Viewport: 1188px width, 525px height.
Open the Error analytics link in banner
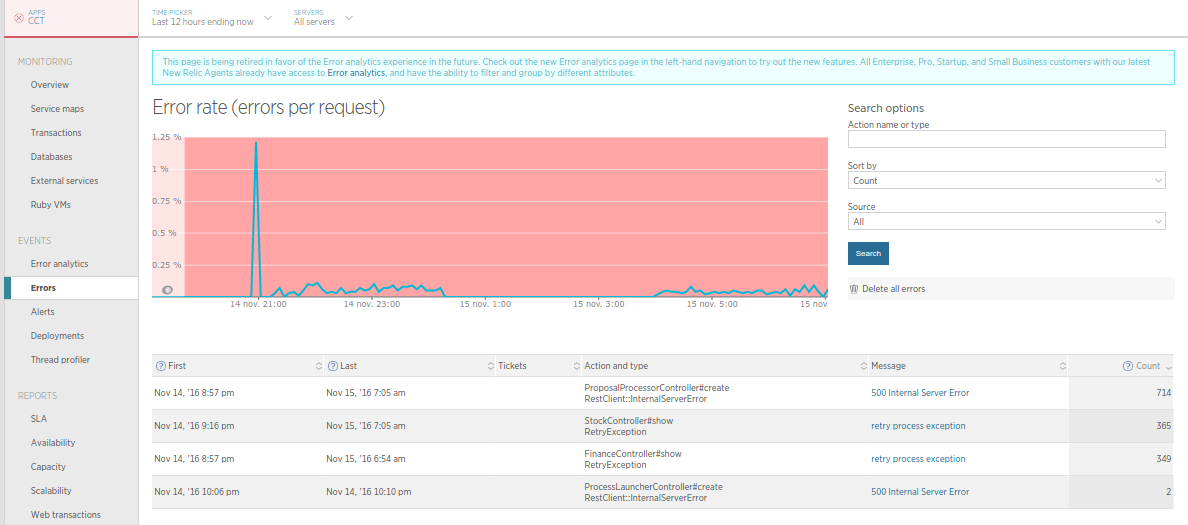[x=356, y=73]
